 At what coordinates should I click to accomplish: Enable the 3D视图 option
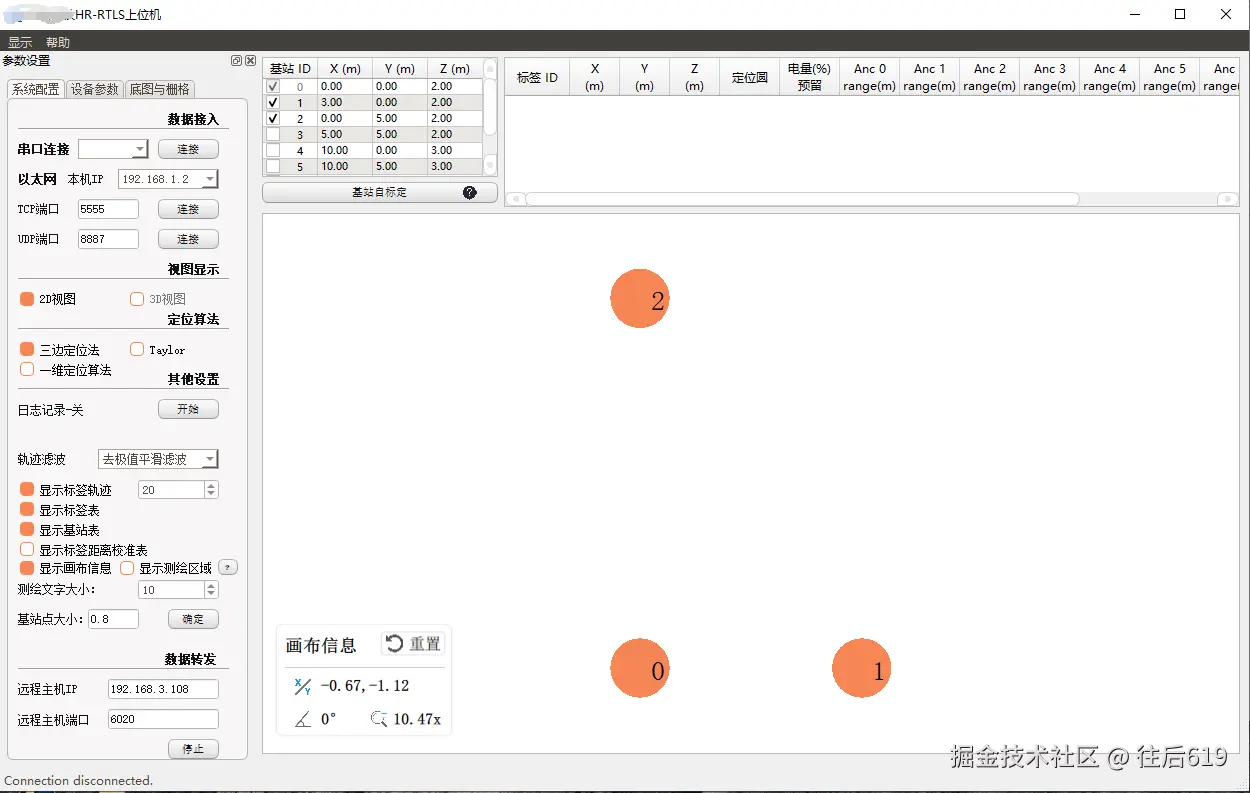click(x=137, y=299)
